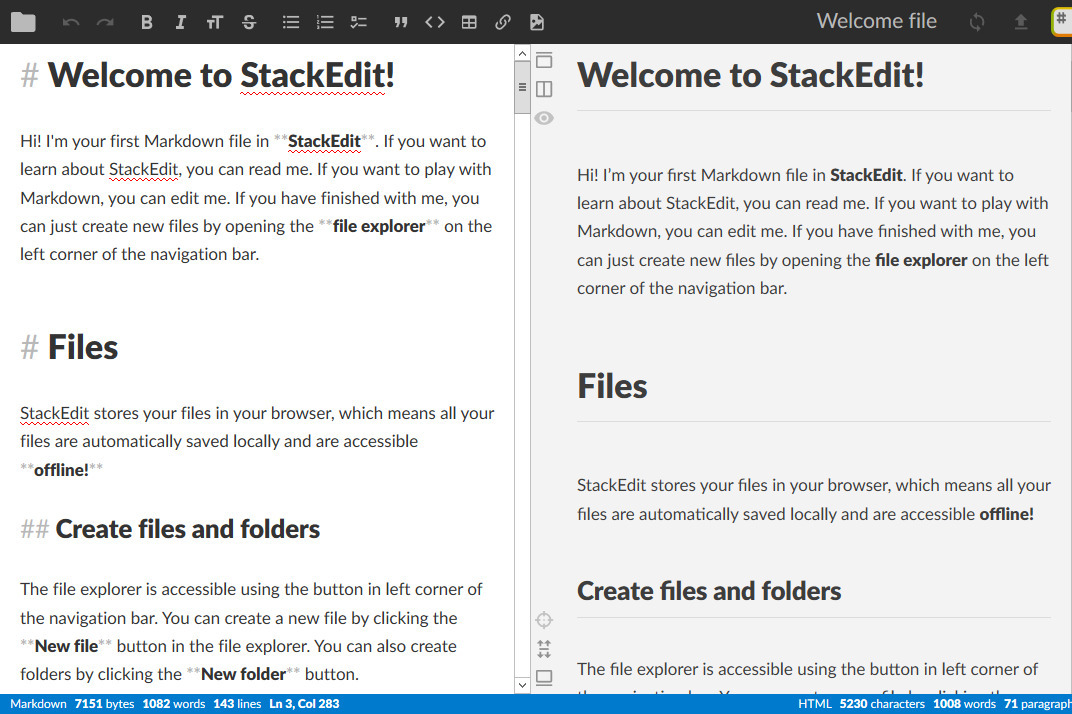Click the editor heading "# Welcome to StackEdit!"
Viewport: 1072px width, 714px height.
(208, 75)
